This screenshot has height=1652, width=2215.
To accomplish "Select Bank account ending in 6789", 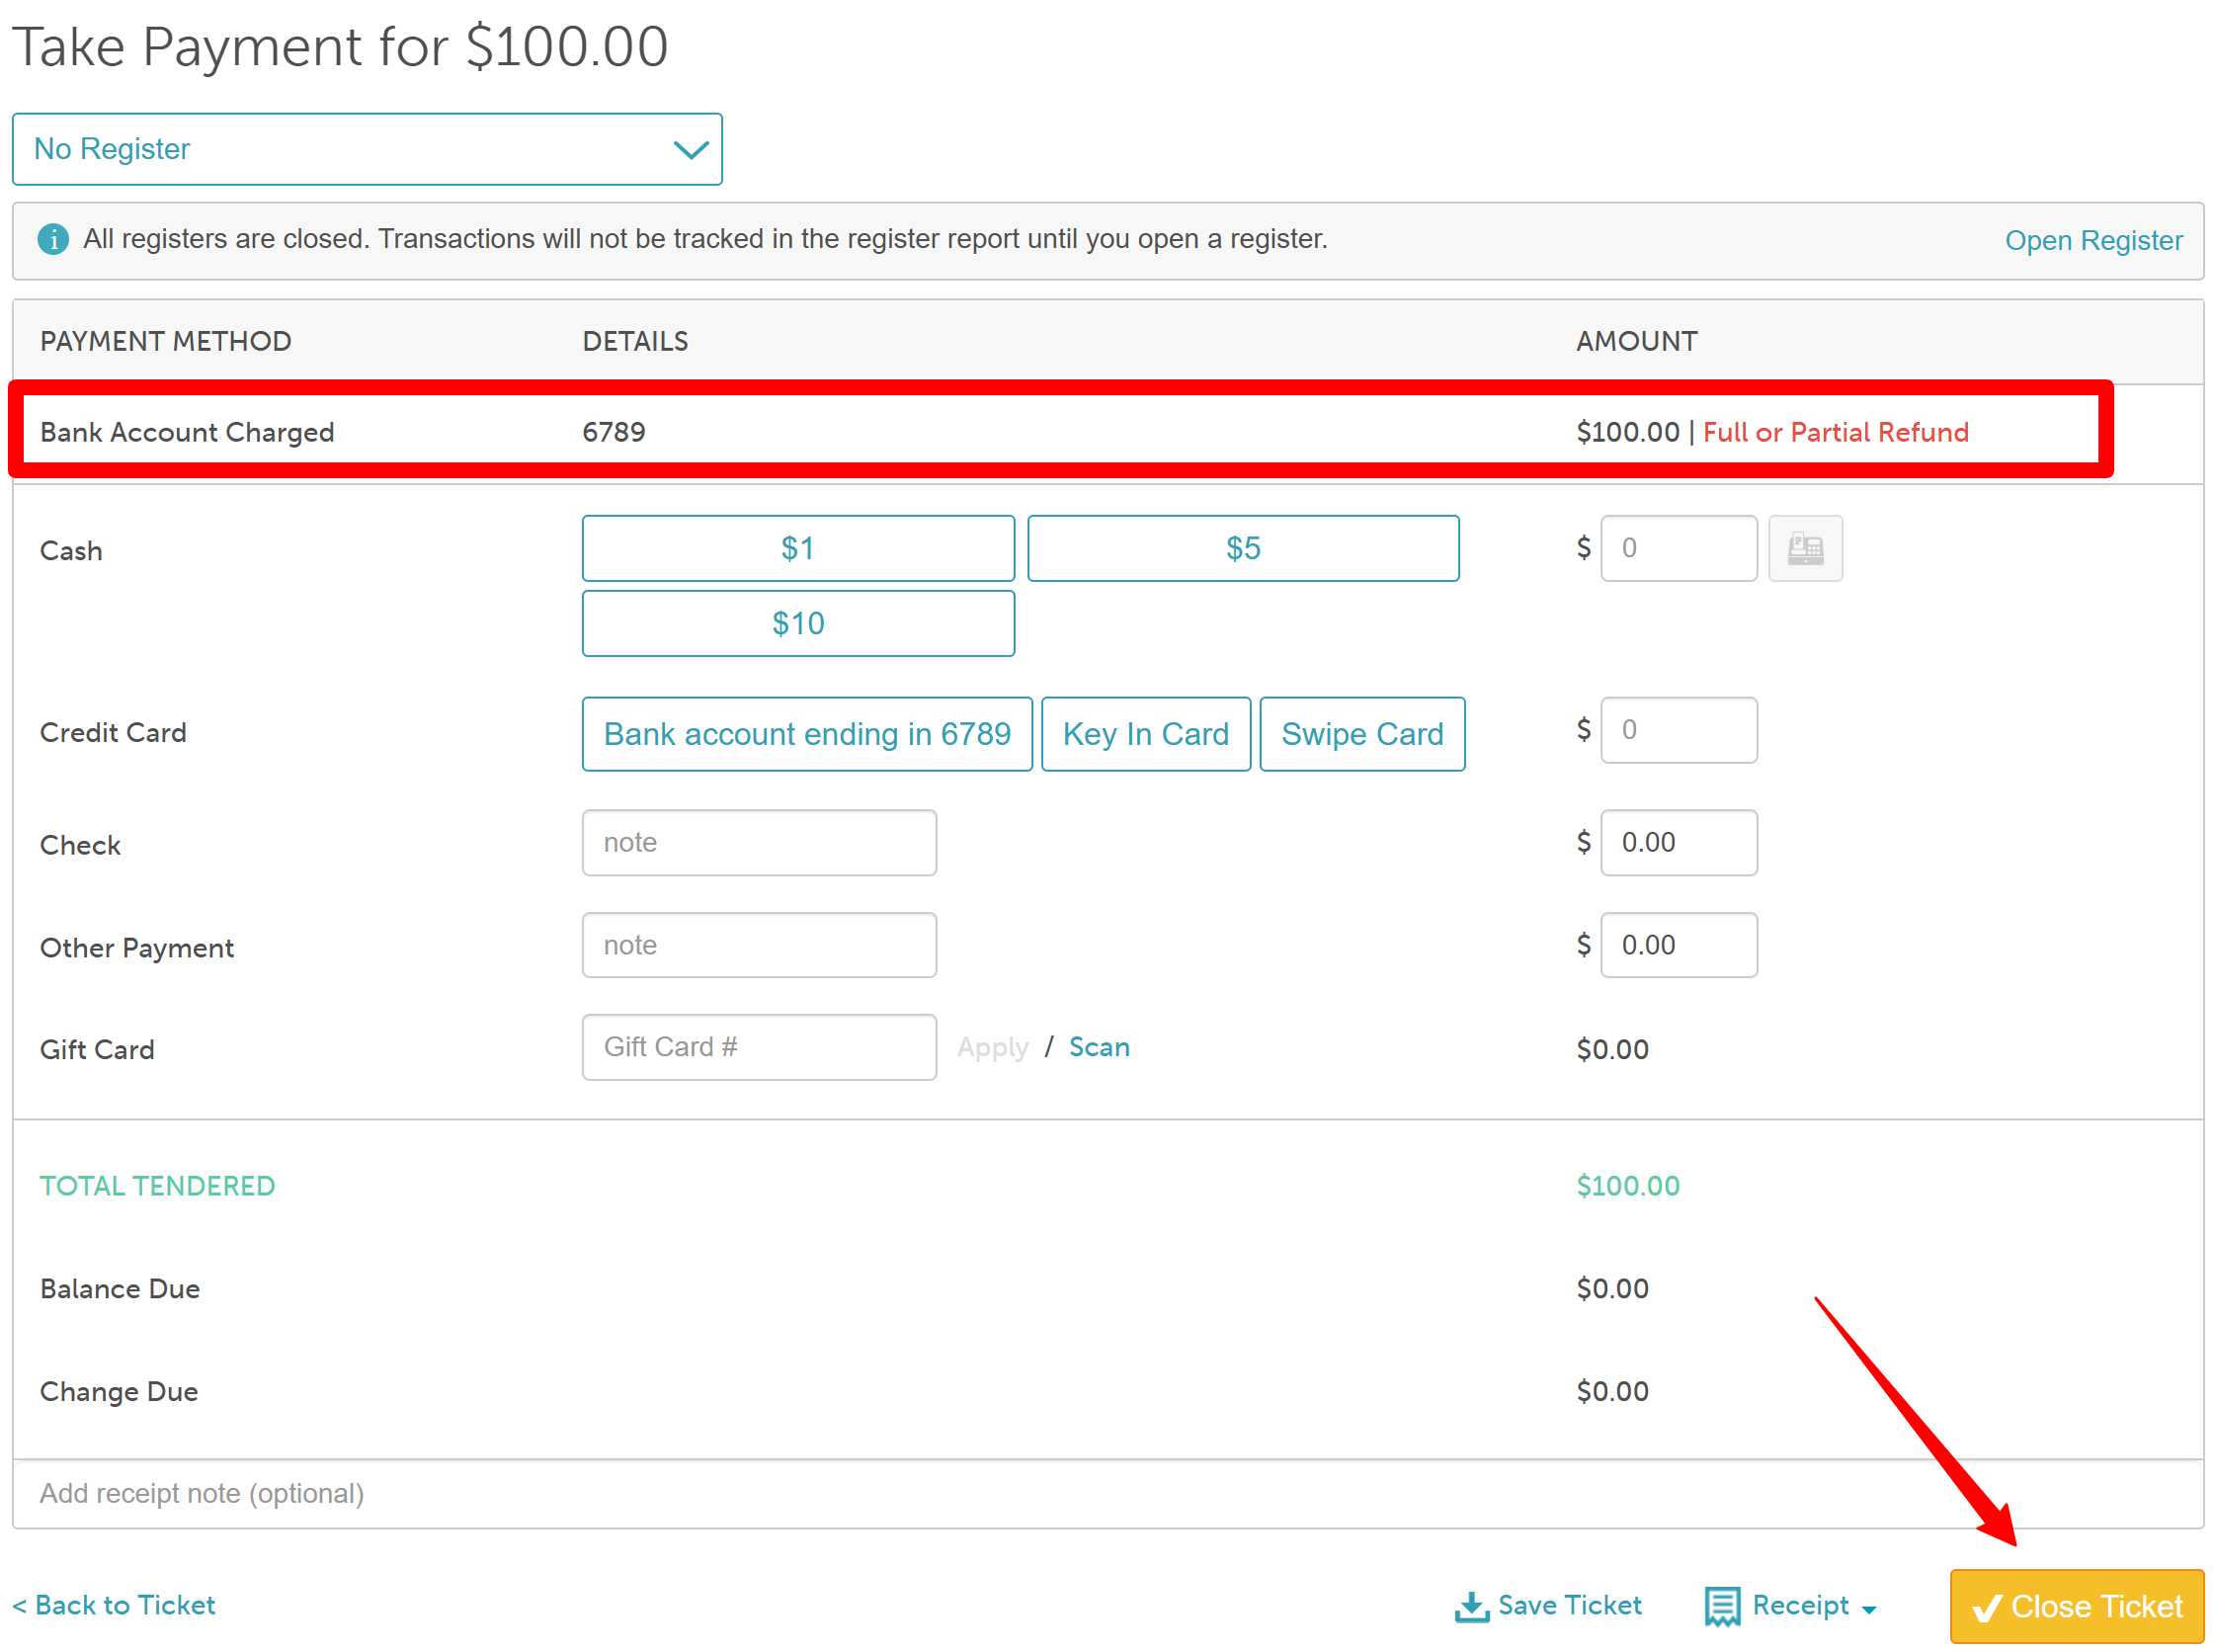I will [x=806, y=734].
